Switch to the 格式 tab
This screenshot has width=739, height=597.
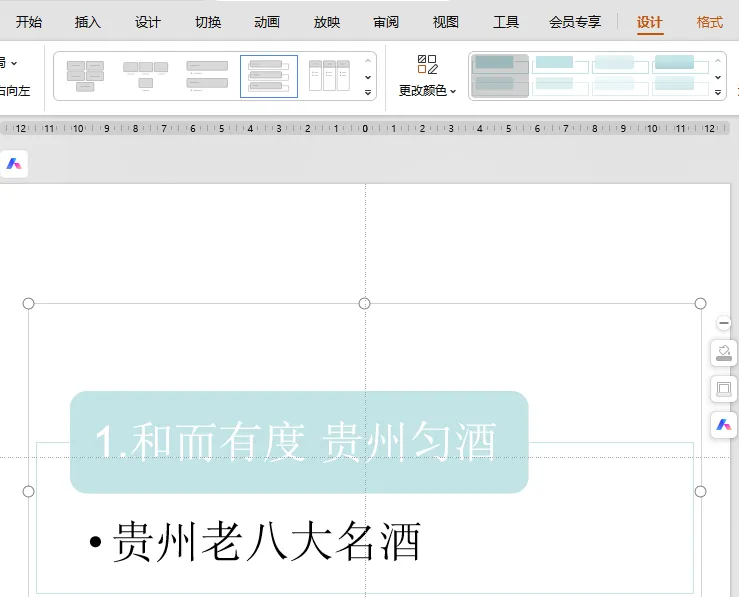point(709,22)
